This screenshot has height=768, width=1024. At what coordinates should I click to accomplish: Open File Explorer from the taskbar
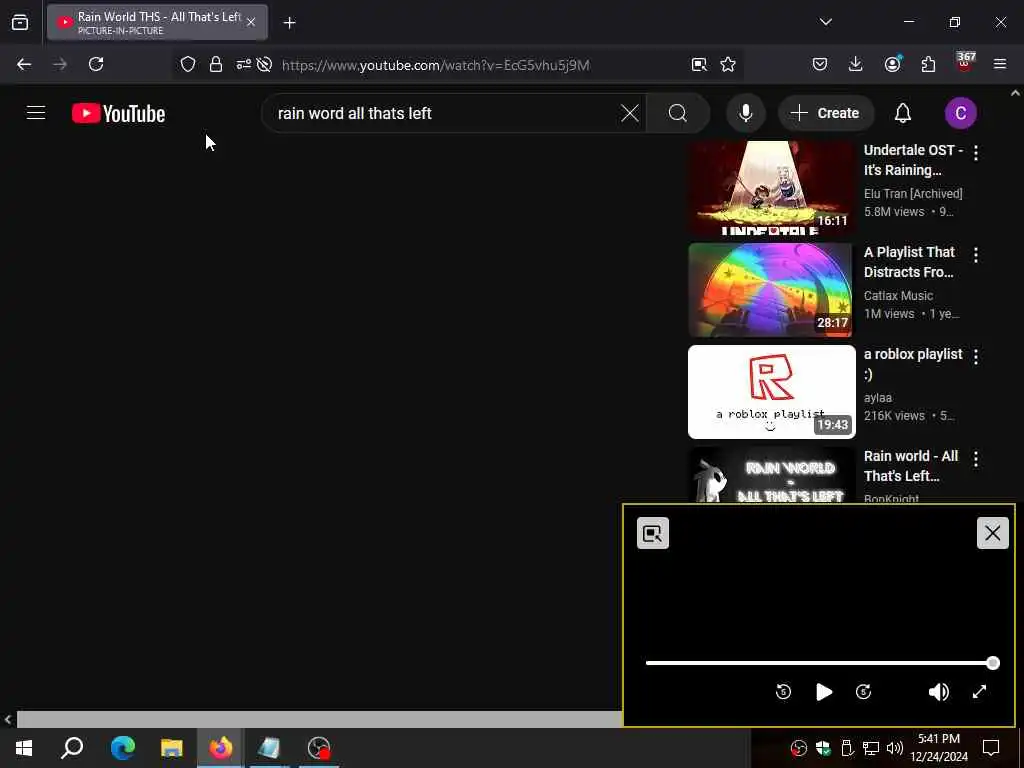[x=172, y=748]
